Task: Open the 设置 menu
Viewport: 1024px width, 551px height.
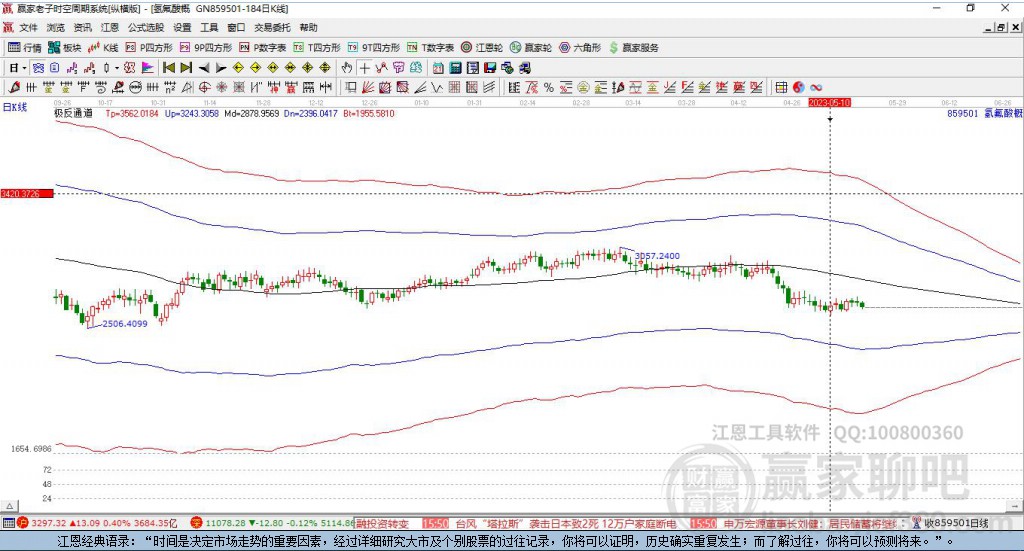Action: tap(182, 27)
